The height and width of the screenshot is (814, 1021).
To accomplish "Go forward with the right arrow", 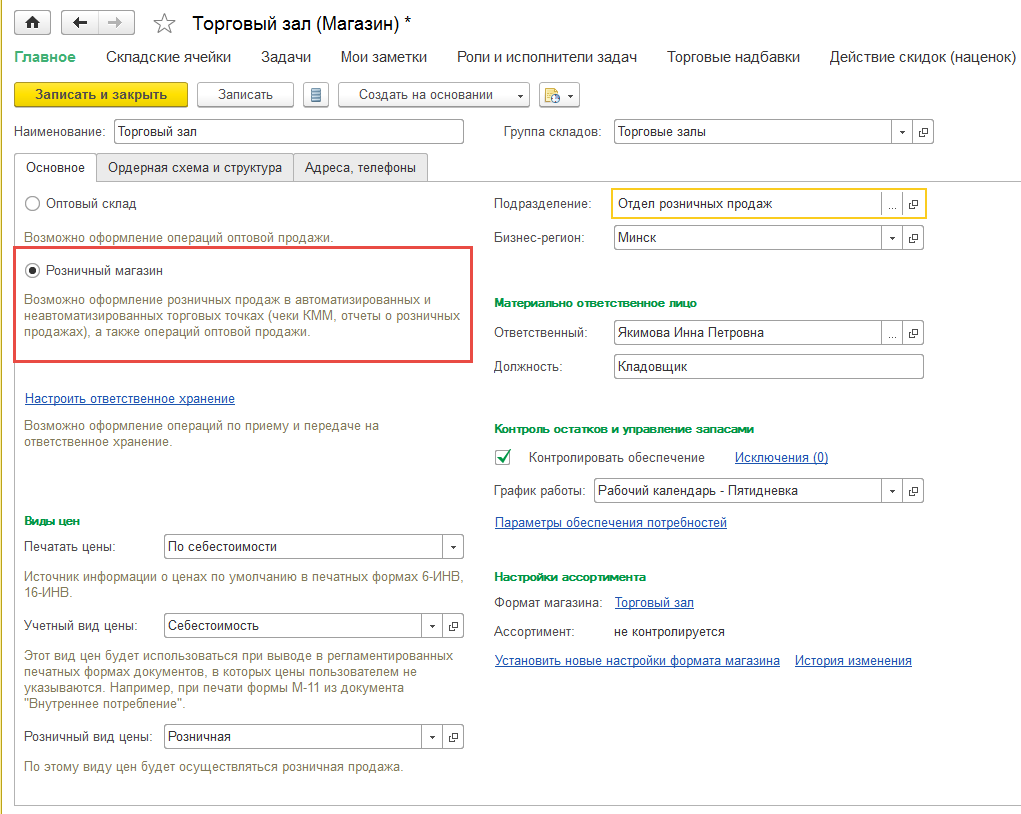I will [115, 23].
